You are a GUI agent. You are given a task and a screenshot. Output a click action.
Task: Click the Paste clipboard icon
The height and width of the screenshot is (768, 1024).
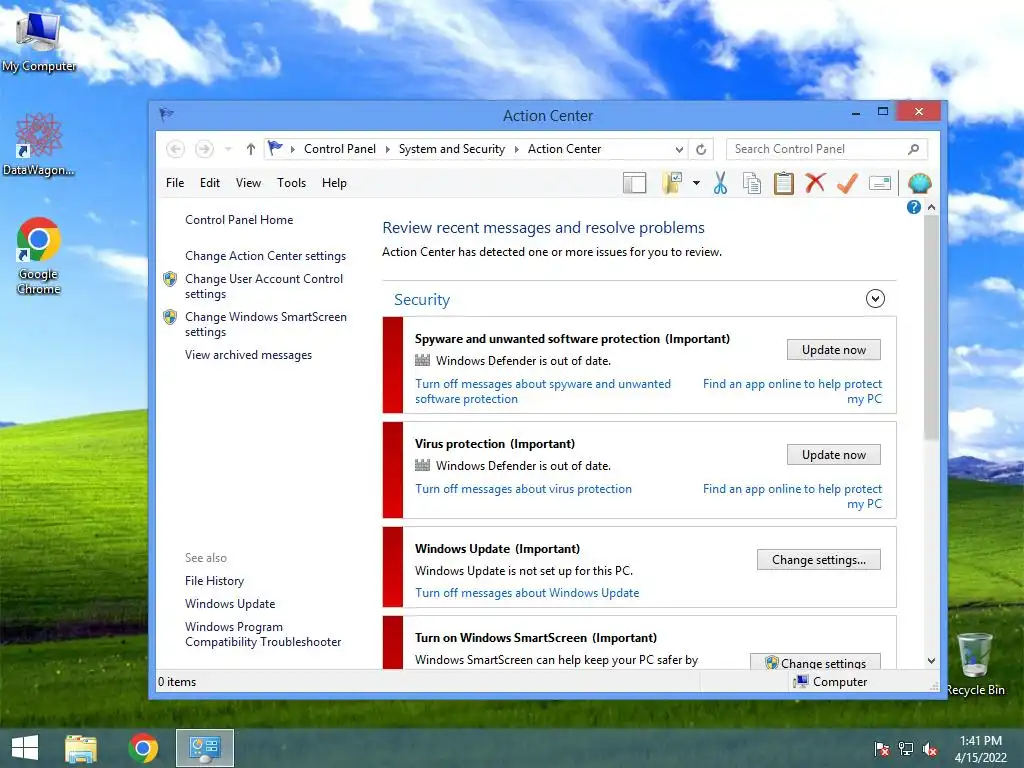coord(784,184)
